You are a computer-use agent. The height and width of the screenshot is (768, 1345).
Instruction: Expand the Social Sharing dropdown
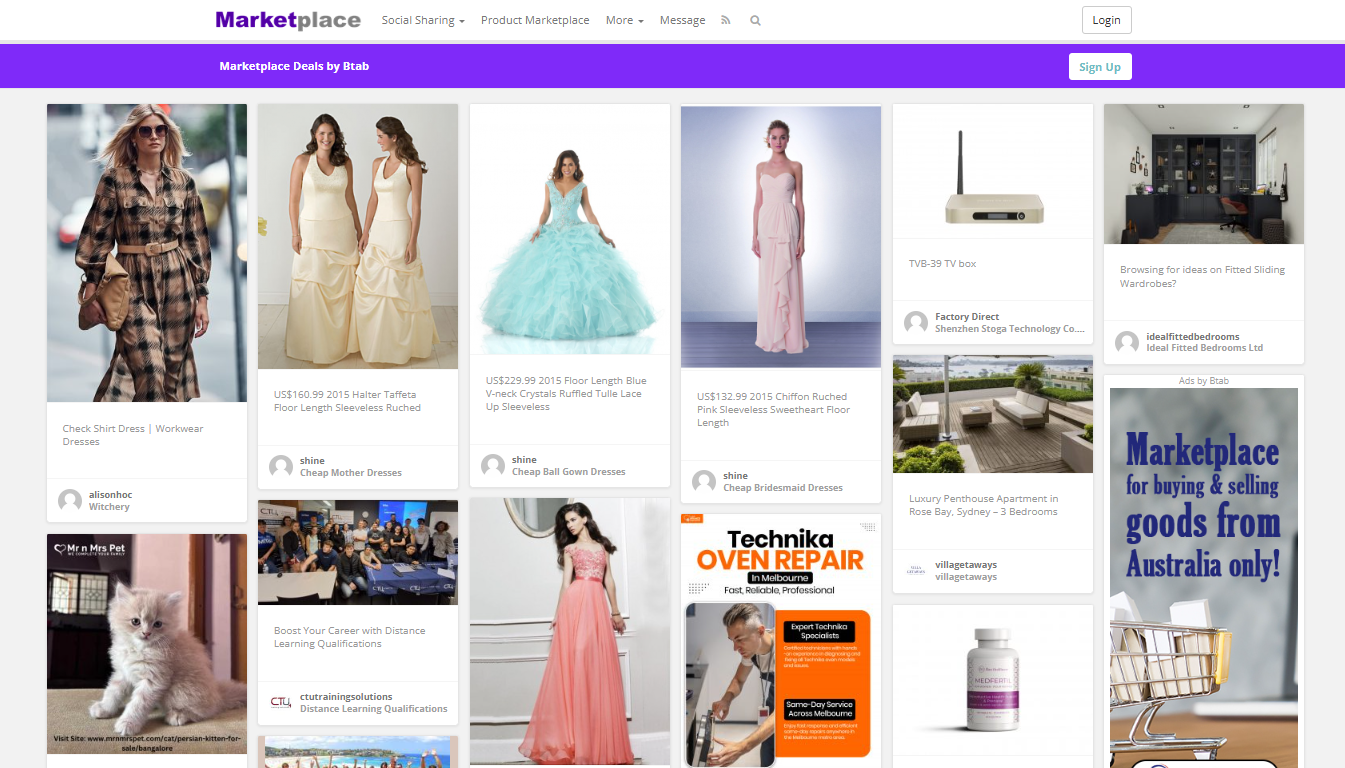[x=423, y=20]
